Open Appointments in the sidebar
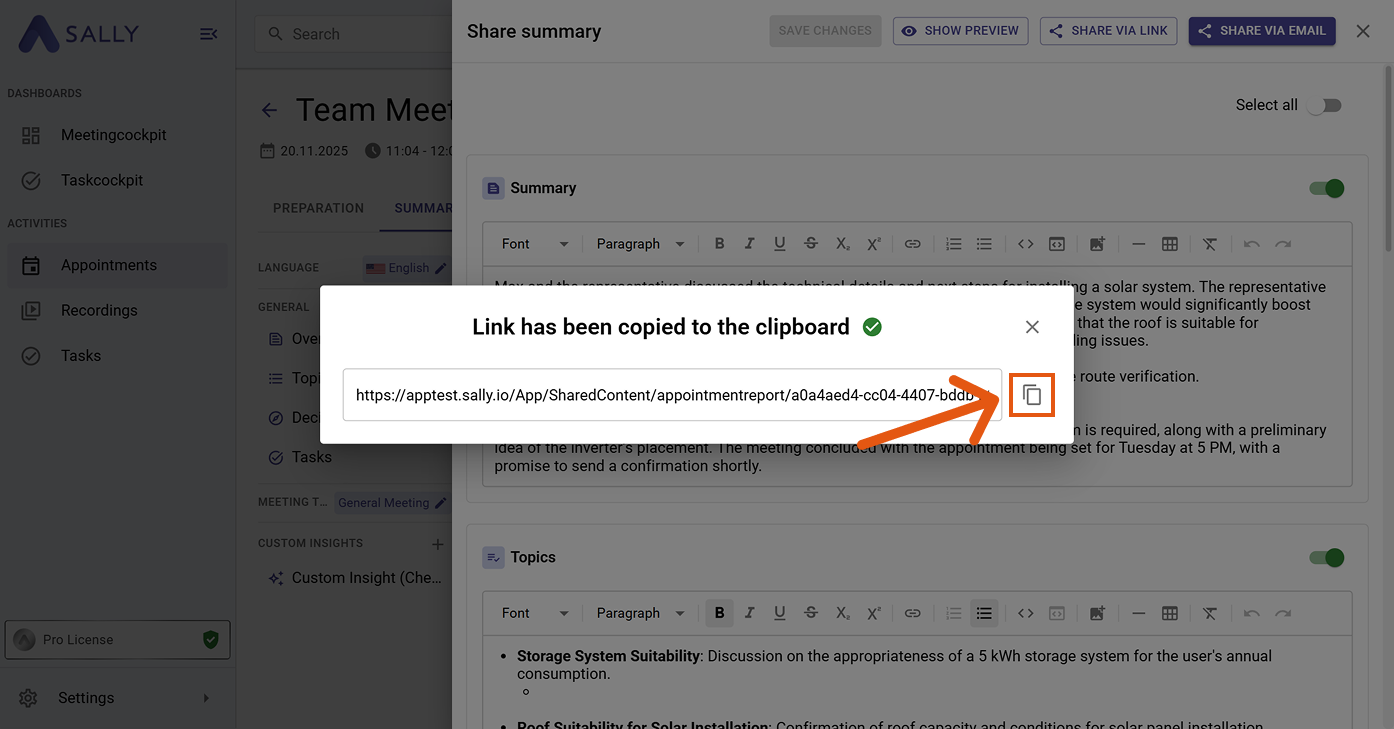This screenshot has height=729, width=1394. 108,265
